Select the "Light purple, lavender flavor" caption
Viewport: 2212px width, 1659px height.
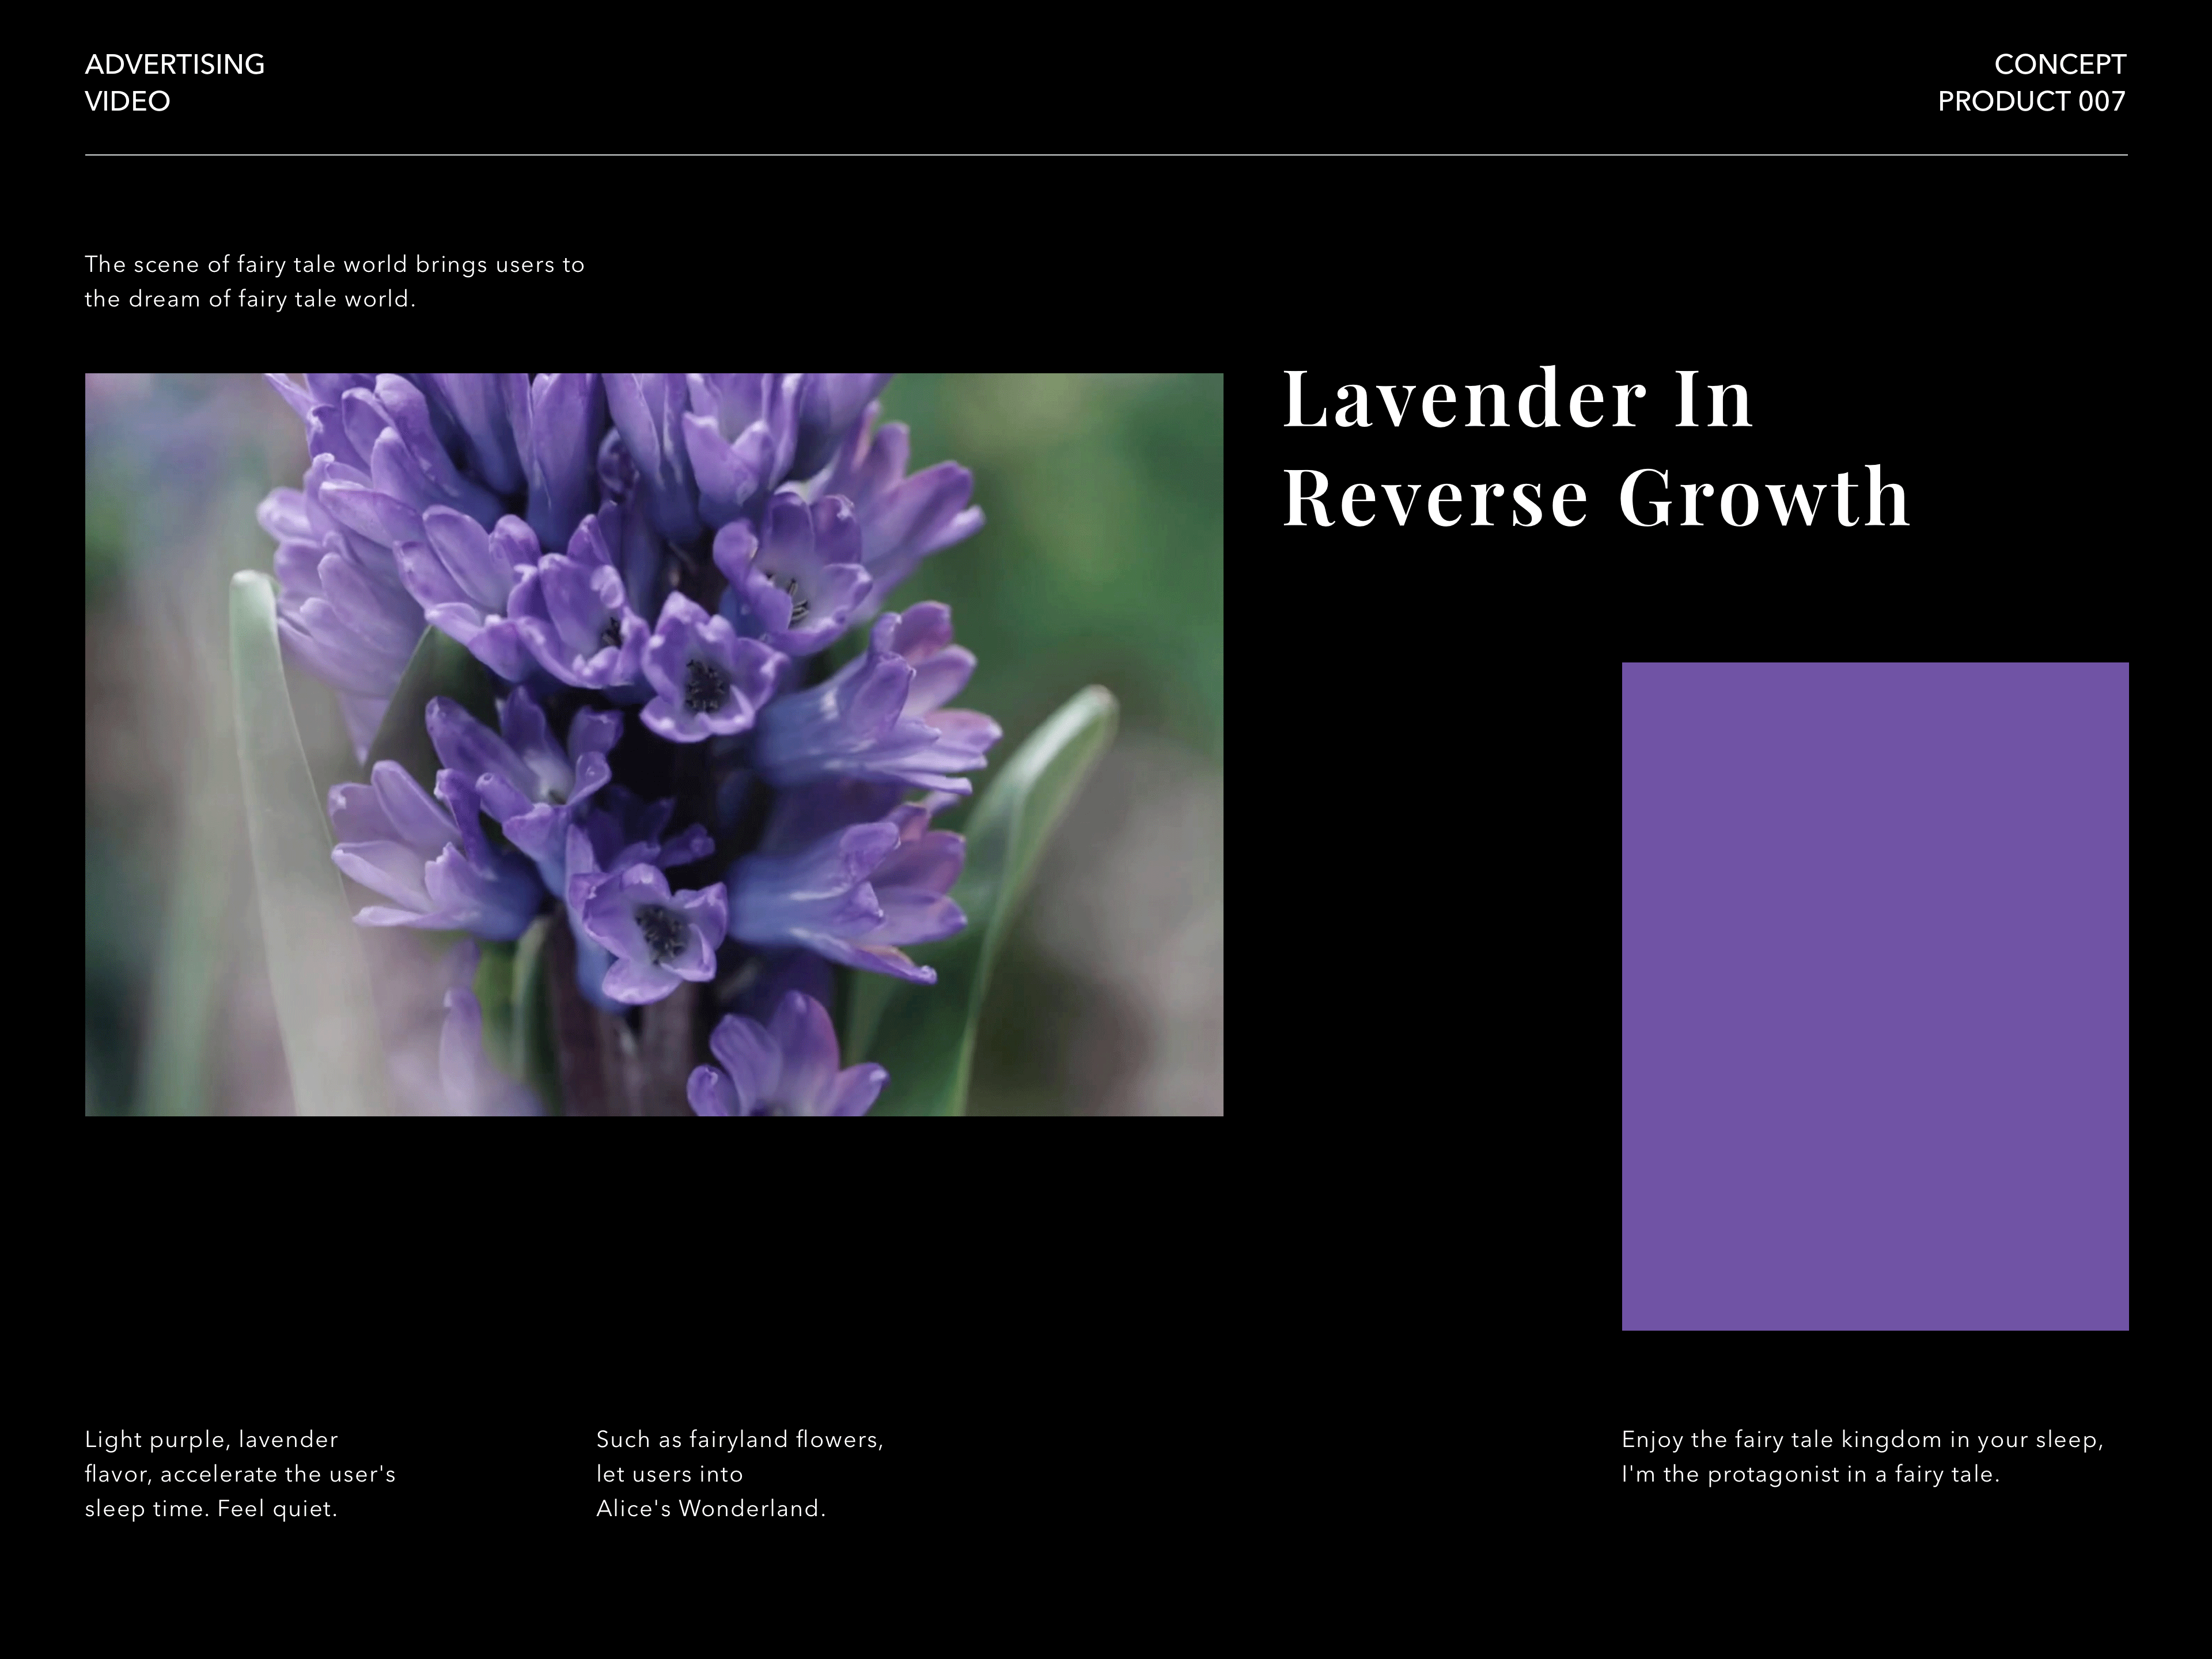click(240, 1474)
